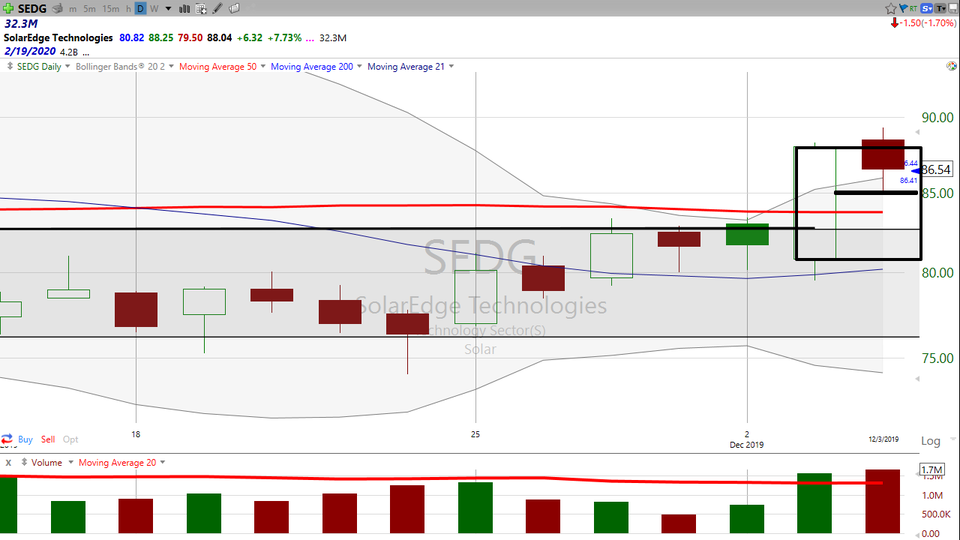Click the 12/3/2019 date axis label
The height and width of the screenshot is (540, 960).
coord(883,439)
